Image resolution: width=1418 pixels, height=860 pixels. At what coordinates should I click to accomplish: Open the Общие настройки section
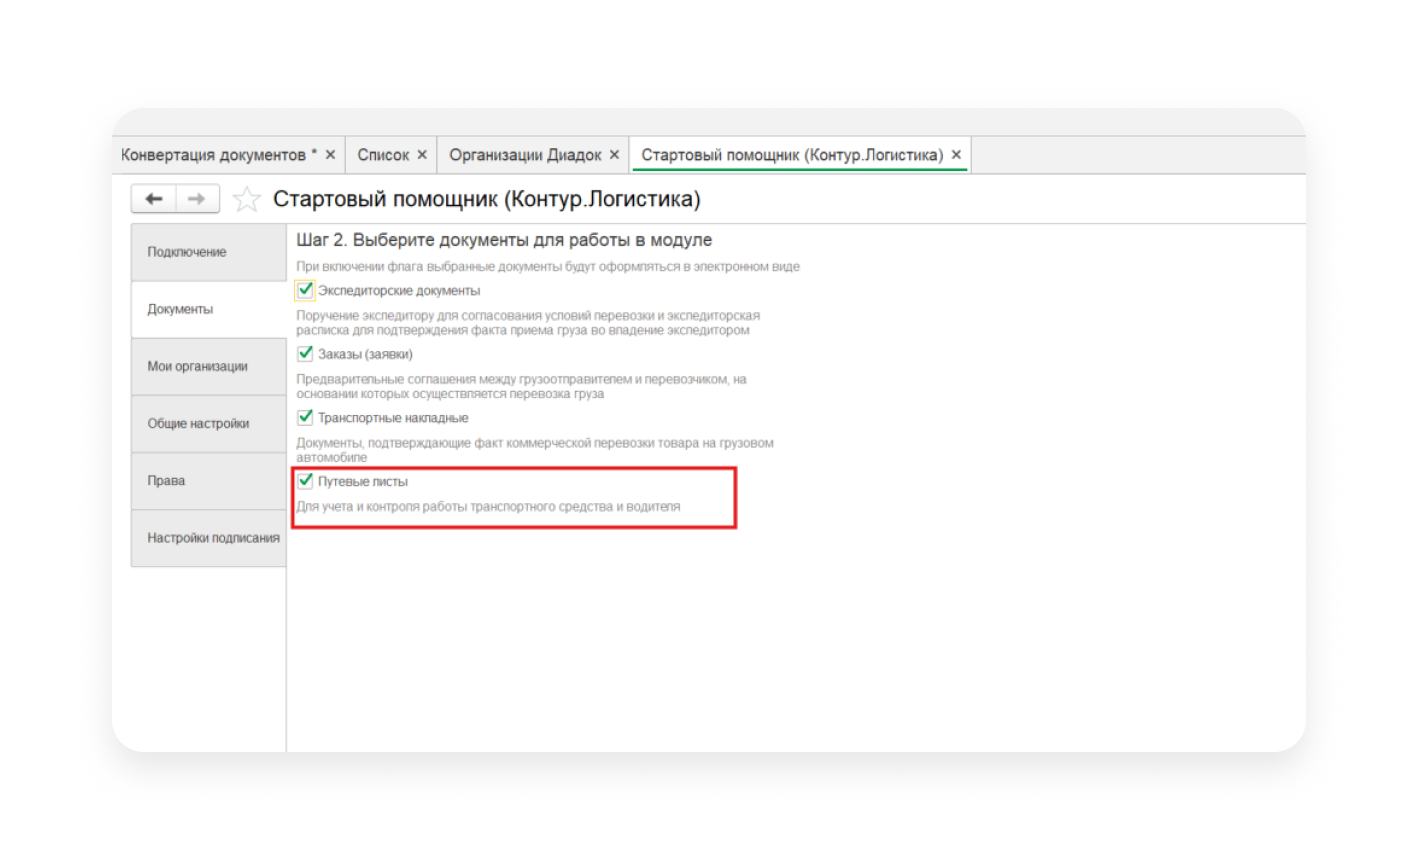(208, 423)
